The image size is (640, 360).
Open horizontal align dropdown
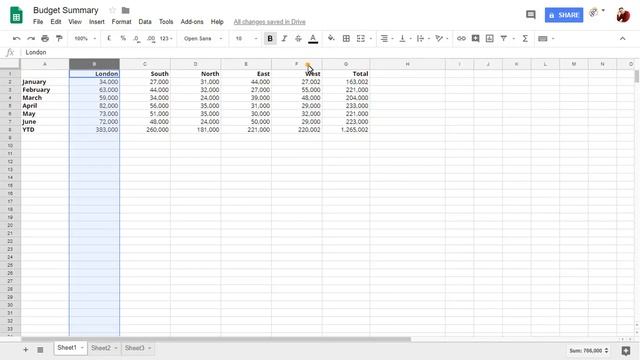pyautogui.click(x=386, y=38)
